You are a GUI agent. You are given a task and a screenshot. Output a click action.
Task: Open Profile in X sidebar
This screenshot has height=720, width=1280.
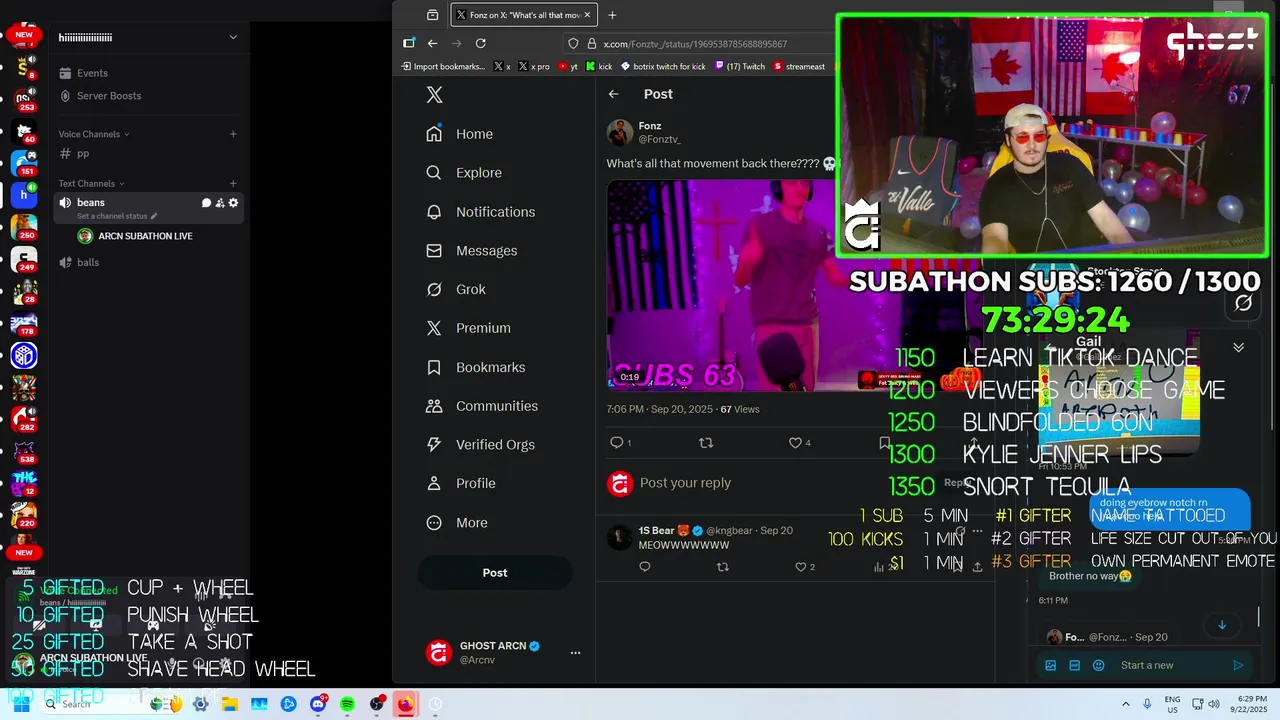coord(461,483)
